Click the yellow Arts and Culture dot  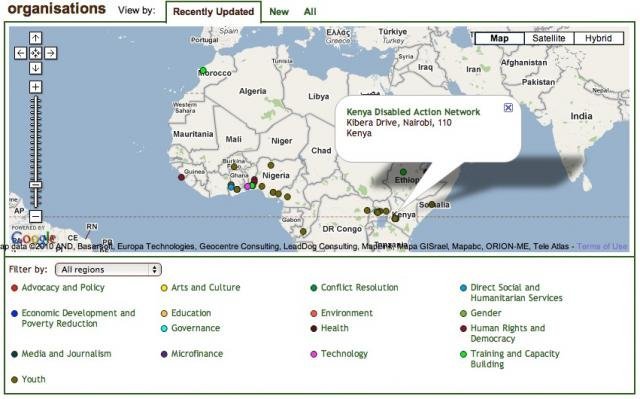pyautogui.click(x=164, y=288)
